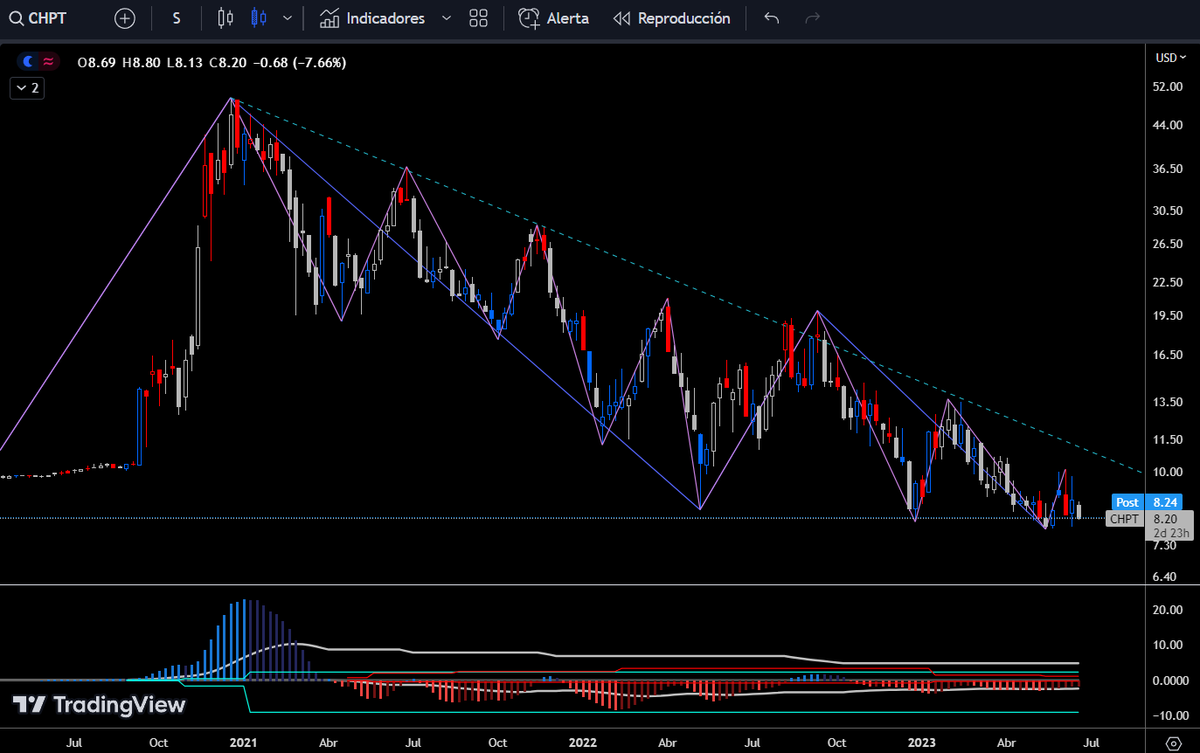Select the blue candles chart type icon
This screenshot has width=1200, height=753.
pyautogui.click(x=259, y=18)
